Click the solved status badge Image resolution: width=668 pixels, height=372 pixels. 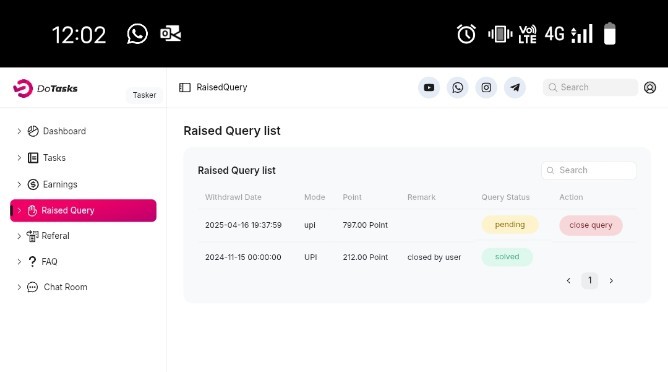point(507,257)
